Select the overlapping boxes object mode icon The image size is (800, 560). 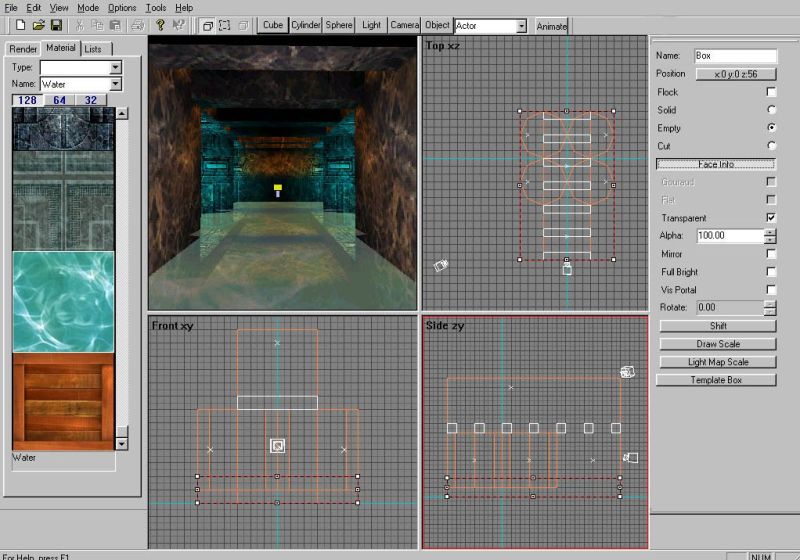[x=207, y=26]
